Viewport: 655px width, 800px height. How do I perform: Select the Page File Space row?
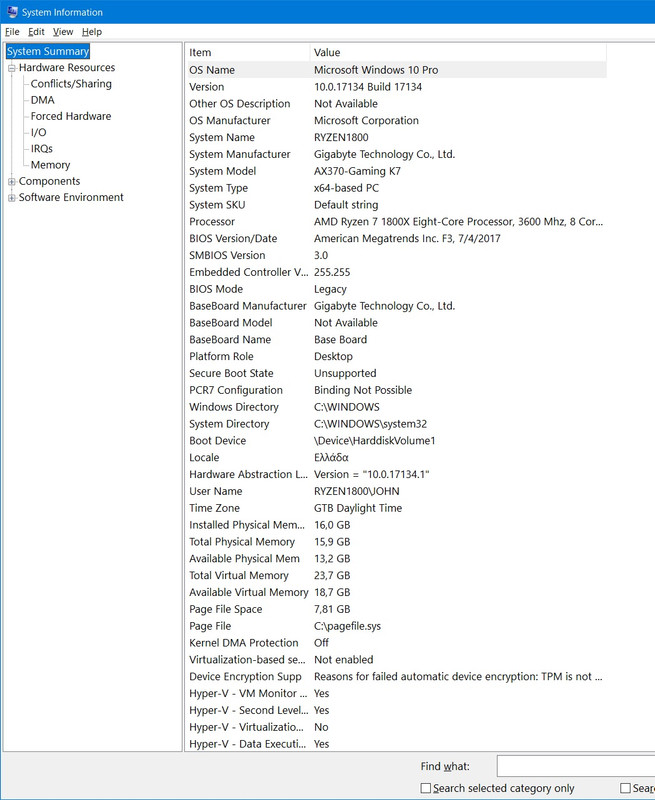397,609
